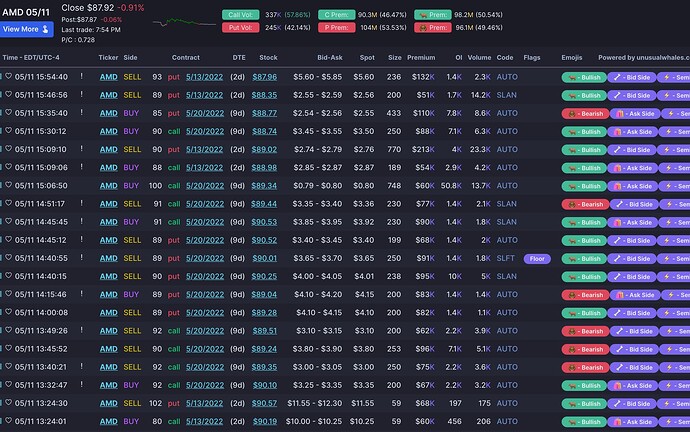This screenshot has width=690, height=432.
Task: Click Bearish tag on the 14:51:17 row
Action: point(585,204)
